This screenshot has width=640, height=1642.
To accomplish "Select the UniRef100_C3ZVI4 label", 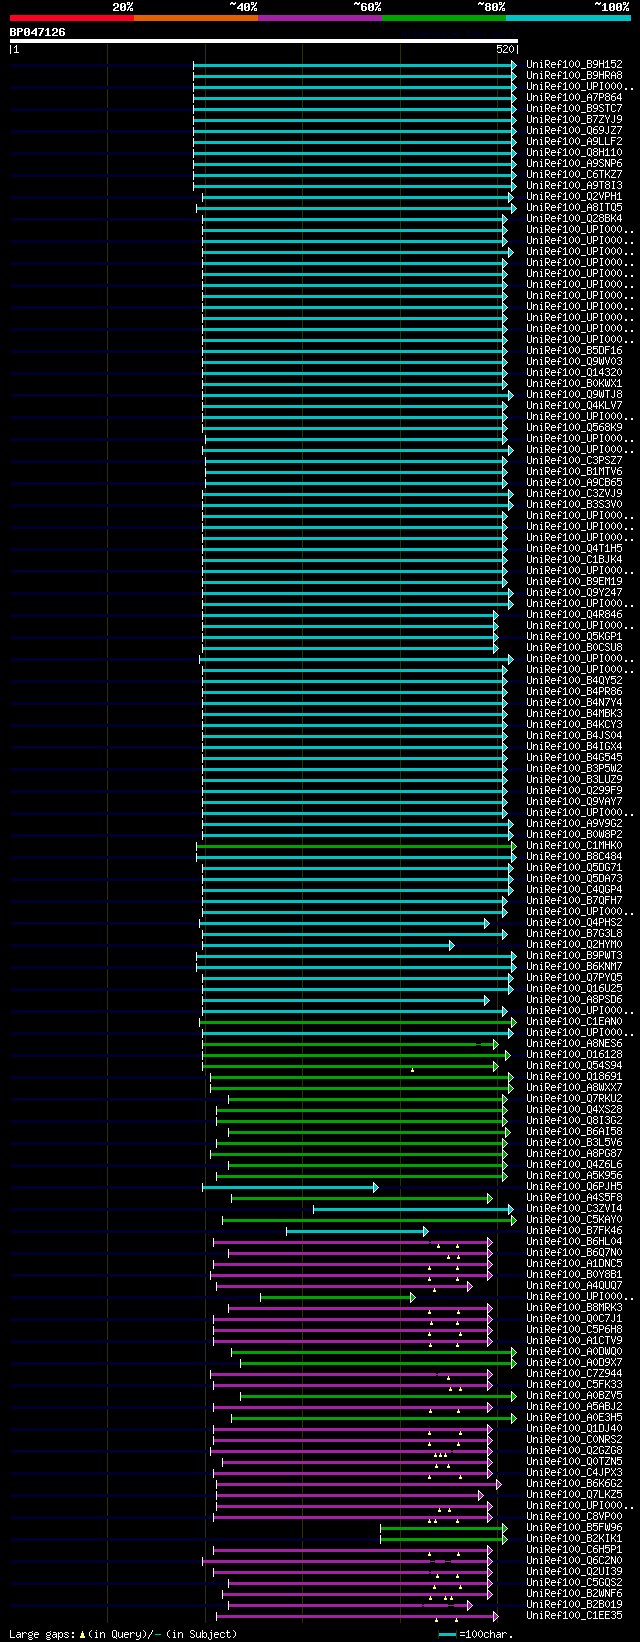I will 574,1208.
